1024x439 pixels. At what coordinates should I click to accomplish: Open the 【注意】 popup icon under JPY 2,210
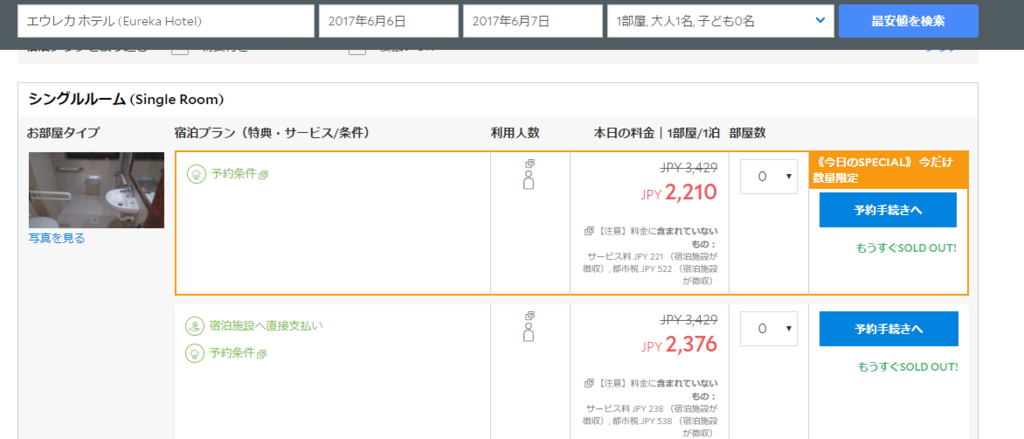tap(588, 231)
